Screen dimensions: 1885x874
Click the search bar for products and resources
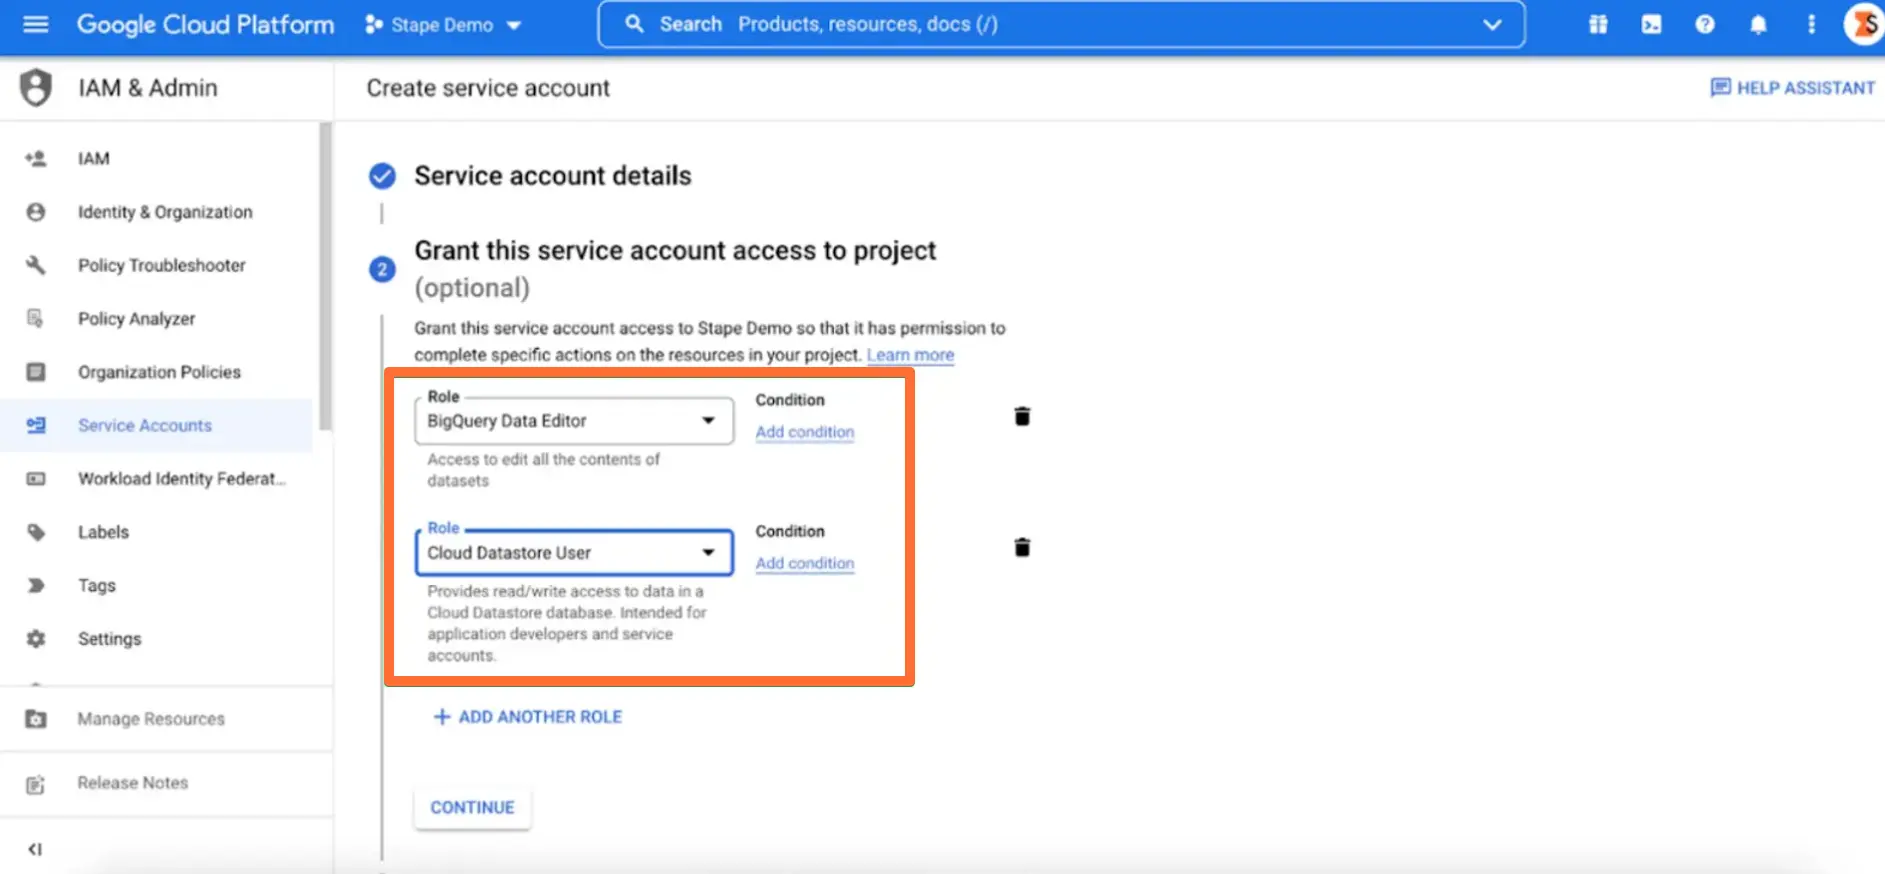click(x=1060, y=24)
